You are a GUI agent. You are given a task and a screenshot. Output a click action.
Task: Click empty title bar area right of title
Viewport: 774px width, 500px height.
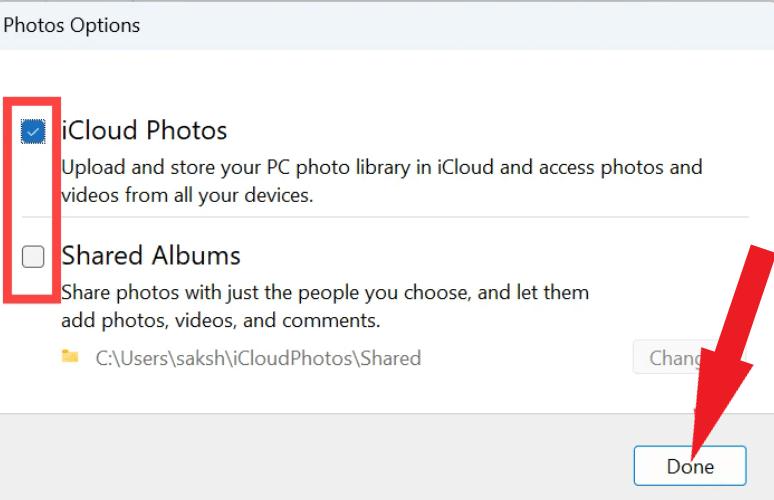point(450,25)
